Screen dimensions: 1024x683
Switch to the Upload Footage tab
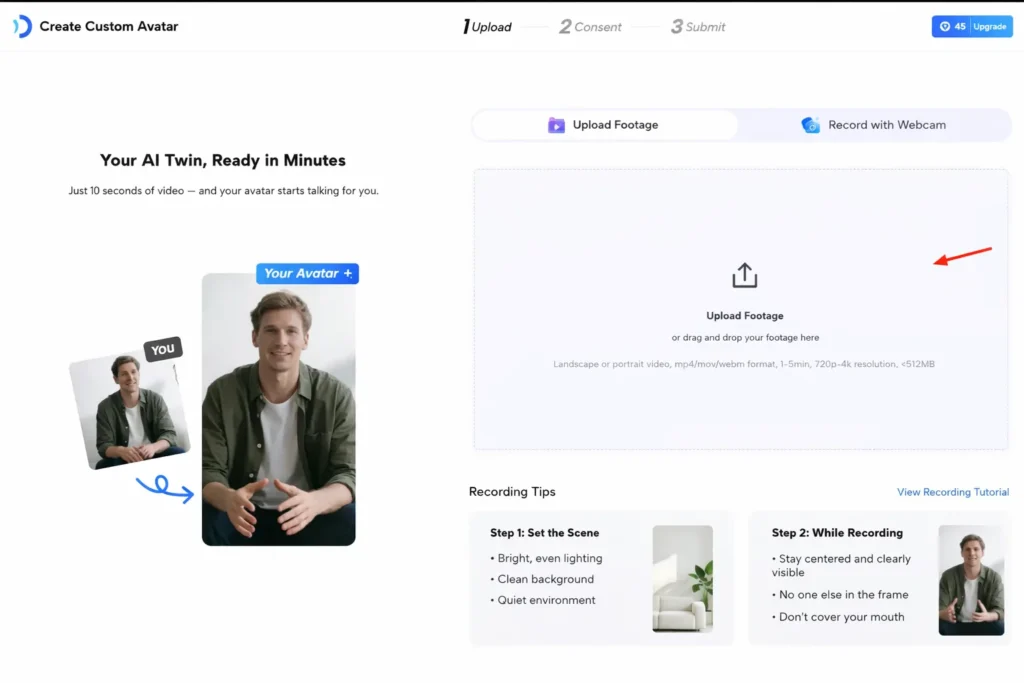pos(605,125)
